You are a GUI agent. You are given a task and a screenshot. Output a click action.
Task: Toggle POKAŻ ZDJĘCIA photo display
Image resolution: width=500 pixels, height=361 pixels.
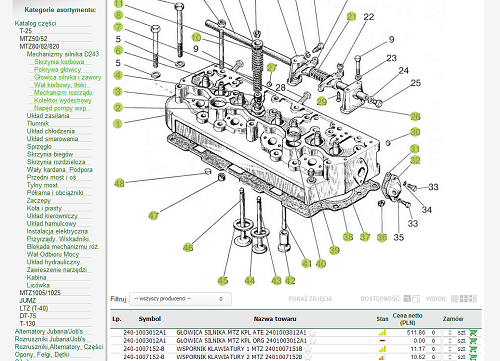coord(310,299)
